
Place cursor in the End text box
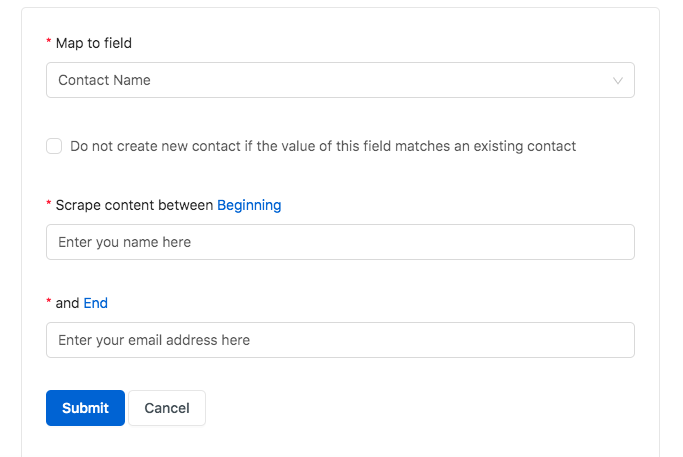[340, 340]
